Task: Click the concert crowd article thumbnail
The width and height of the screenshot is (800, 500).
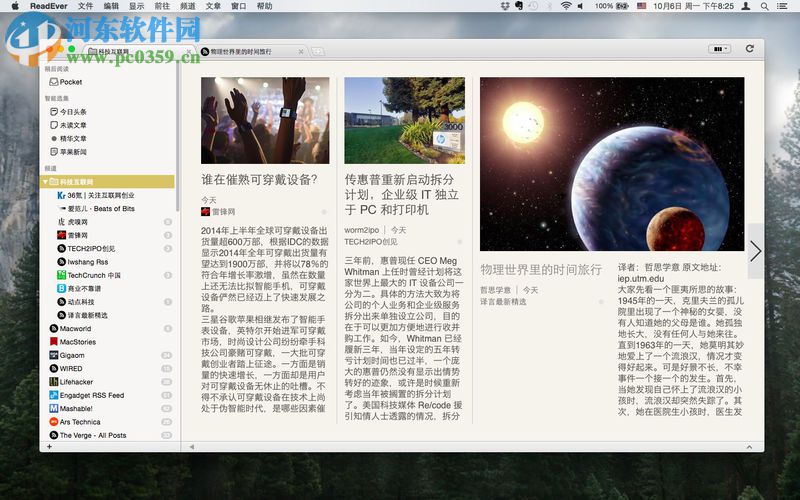Action: click(265, 120)
